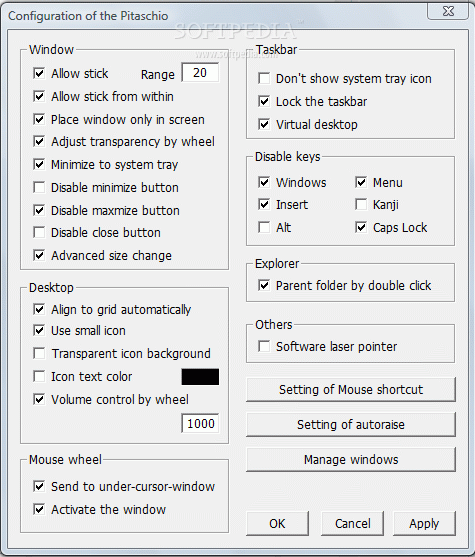Screen dimensions: 475x557
Task: Open the Manage windows button
Action: point(351,460)
